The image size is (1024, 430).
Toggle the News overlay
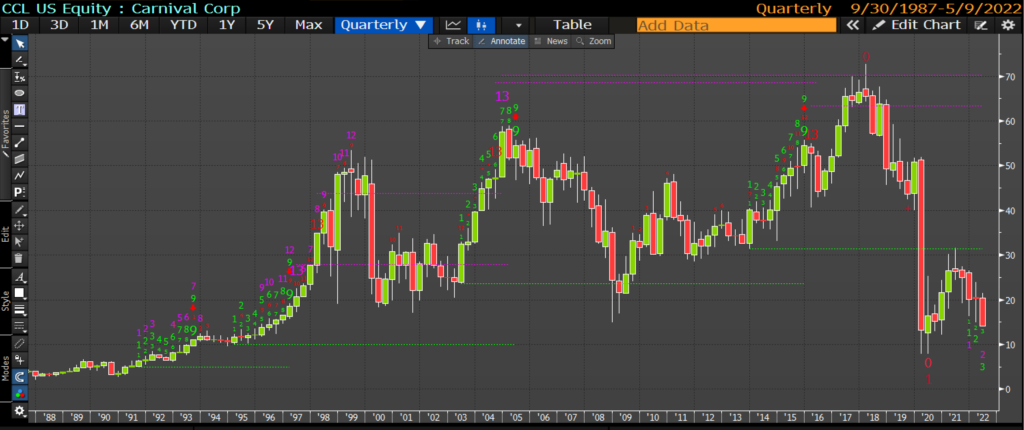(x=551, y=41)
